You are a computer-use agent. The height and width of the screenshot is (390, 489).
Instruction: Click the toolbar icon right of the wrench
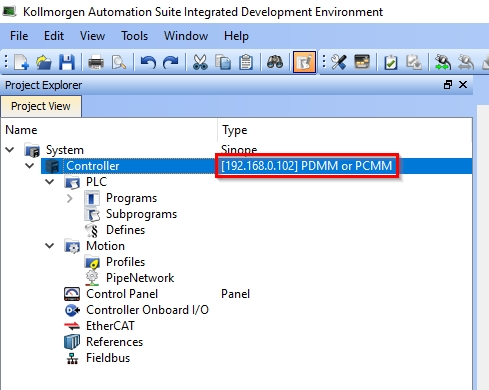tap(362, 62)
